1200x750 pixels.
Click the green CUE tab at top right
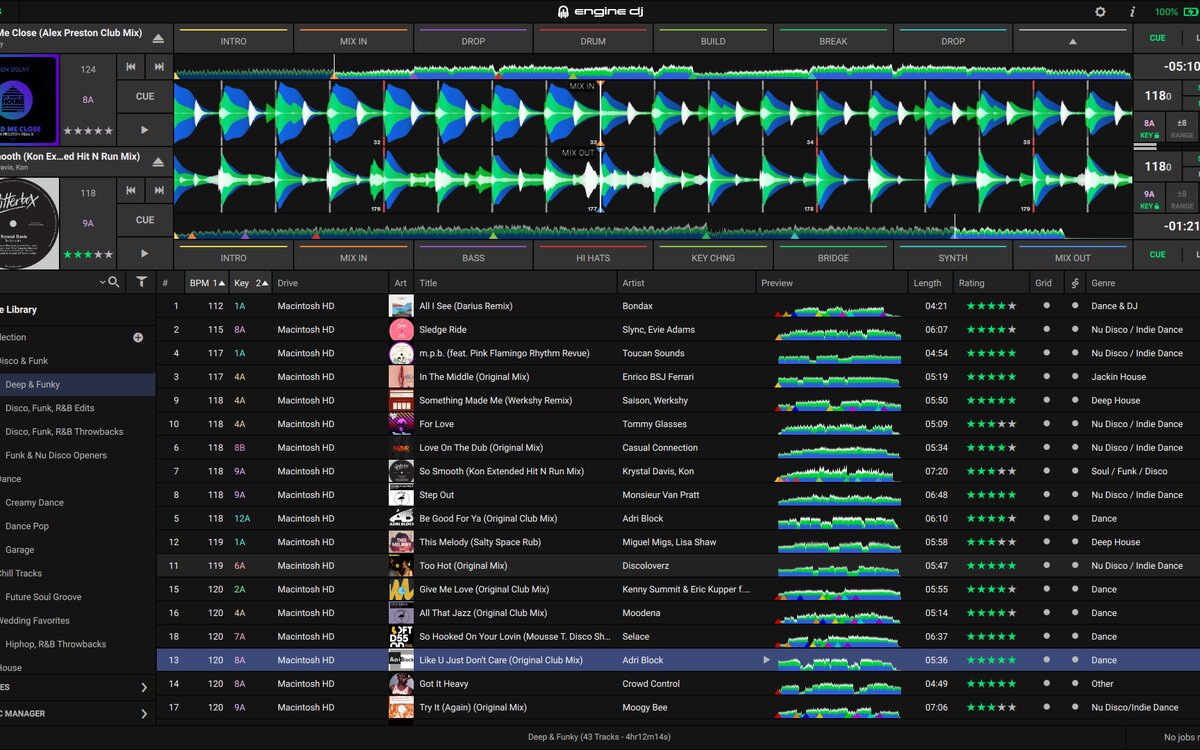[1157, 38]
